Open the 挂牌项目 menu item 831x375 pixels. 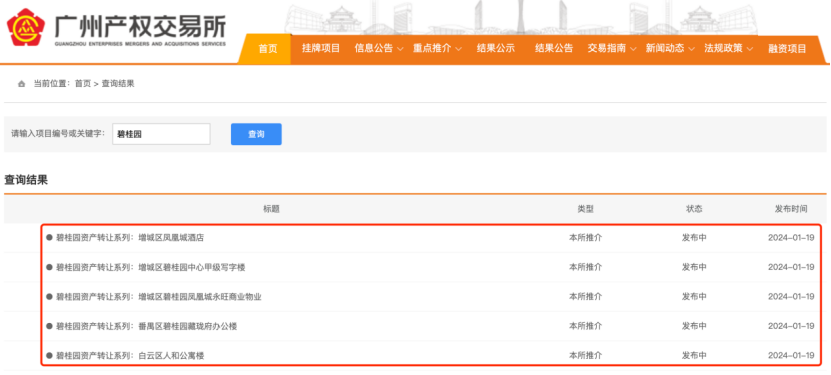(321, 48)
